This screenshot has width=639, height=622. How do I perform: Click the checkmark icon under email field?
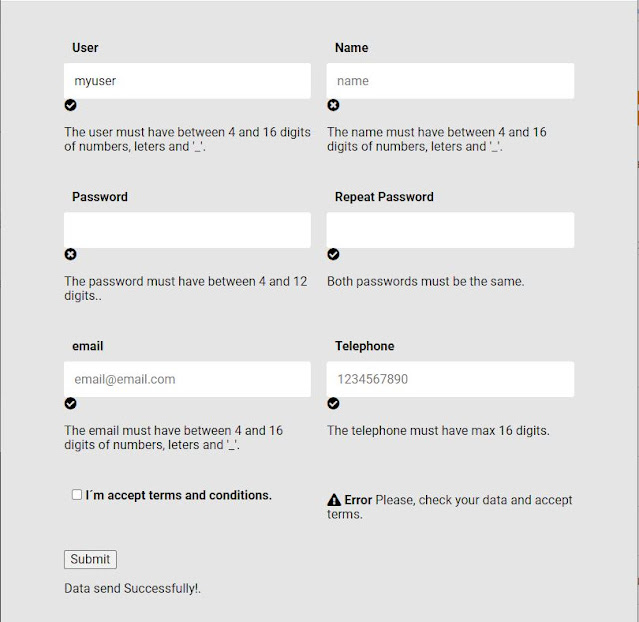[x=71, y=404]
